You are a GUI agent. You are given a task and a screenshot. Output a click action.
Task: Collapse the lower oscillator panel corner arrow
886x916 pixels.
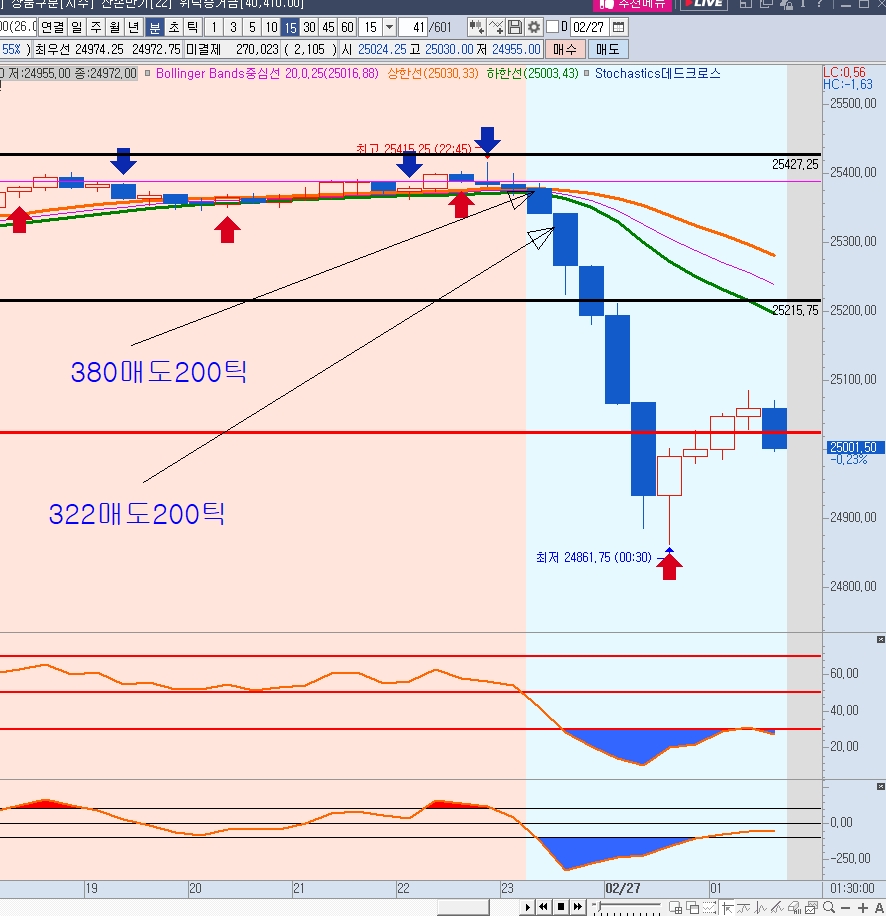tap(880, 785)
